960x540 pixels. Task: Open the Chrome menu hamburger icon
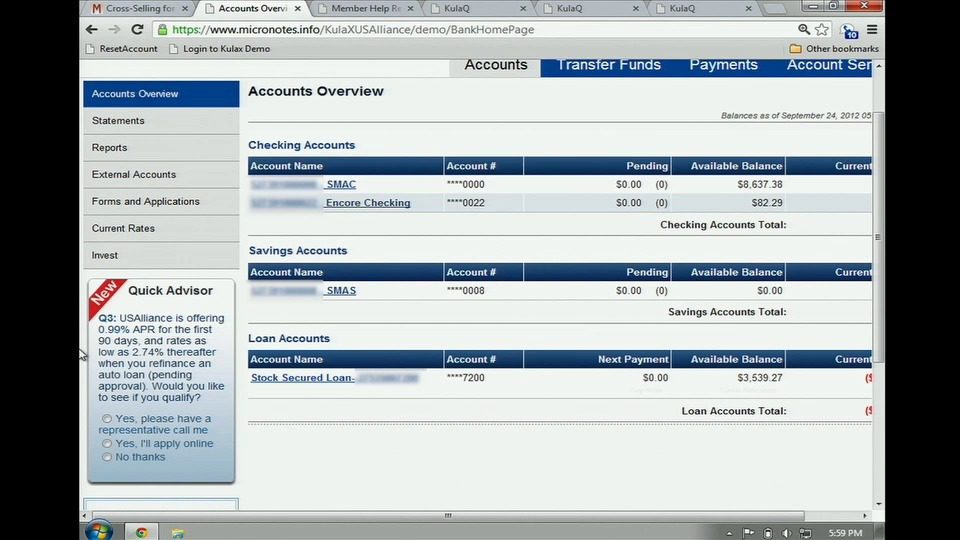pos(872,29)
